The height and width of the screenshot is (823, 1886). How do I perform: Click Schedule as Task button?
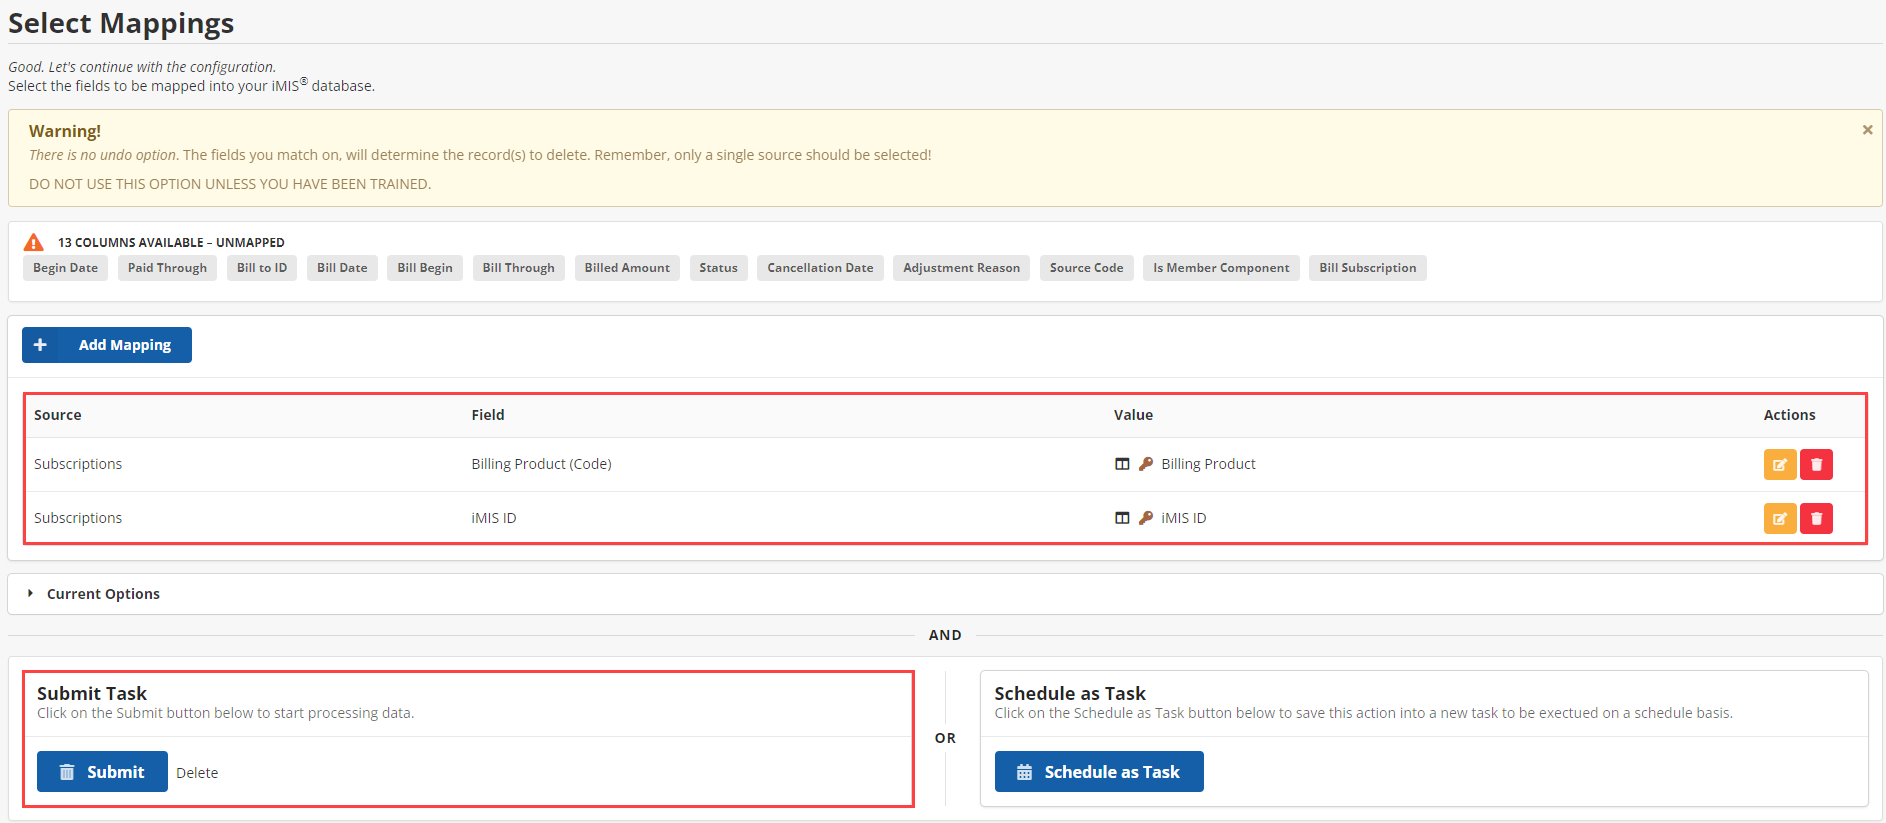pyautogui.click(x=1099, y=772)
